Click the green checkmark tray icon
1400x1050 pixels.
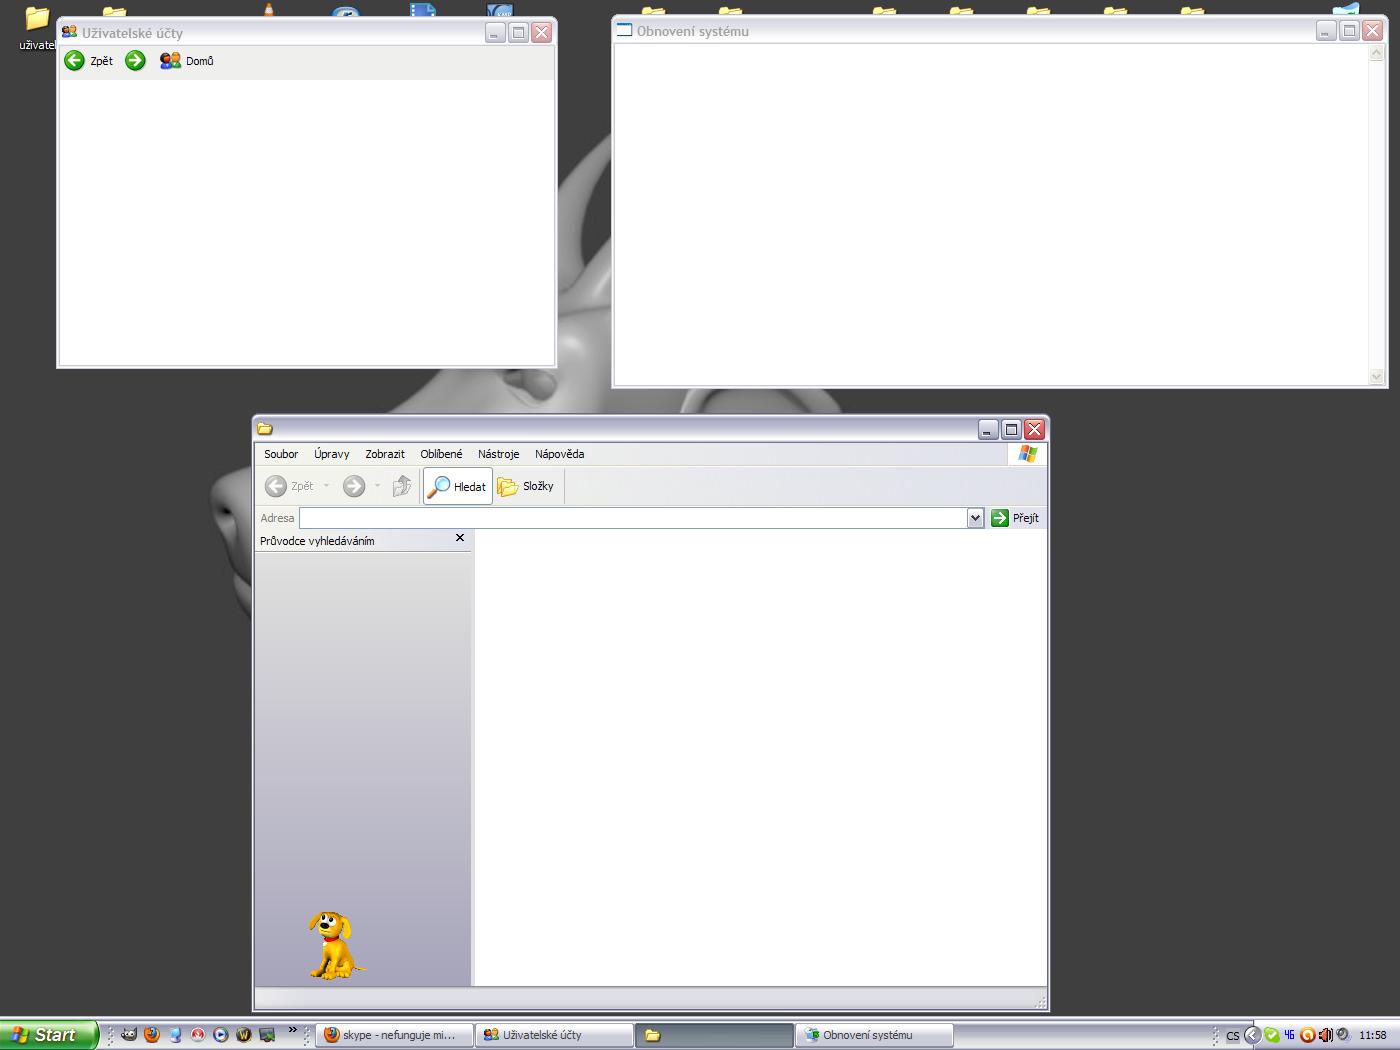pyautogui.click(x=1271, y=1035)
